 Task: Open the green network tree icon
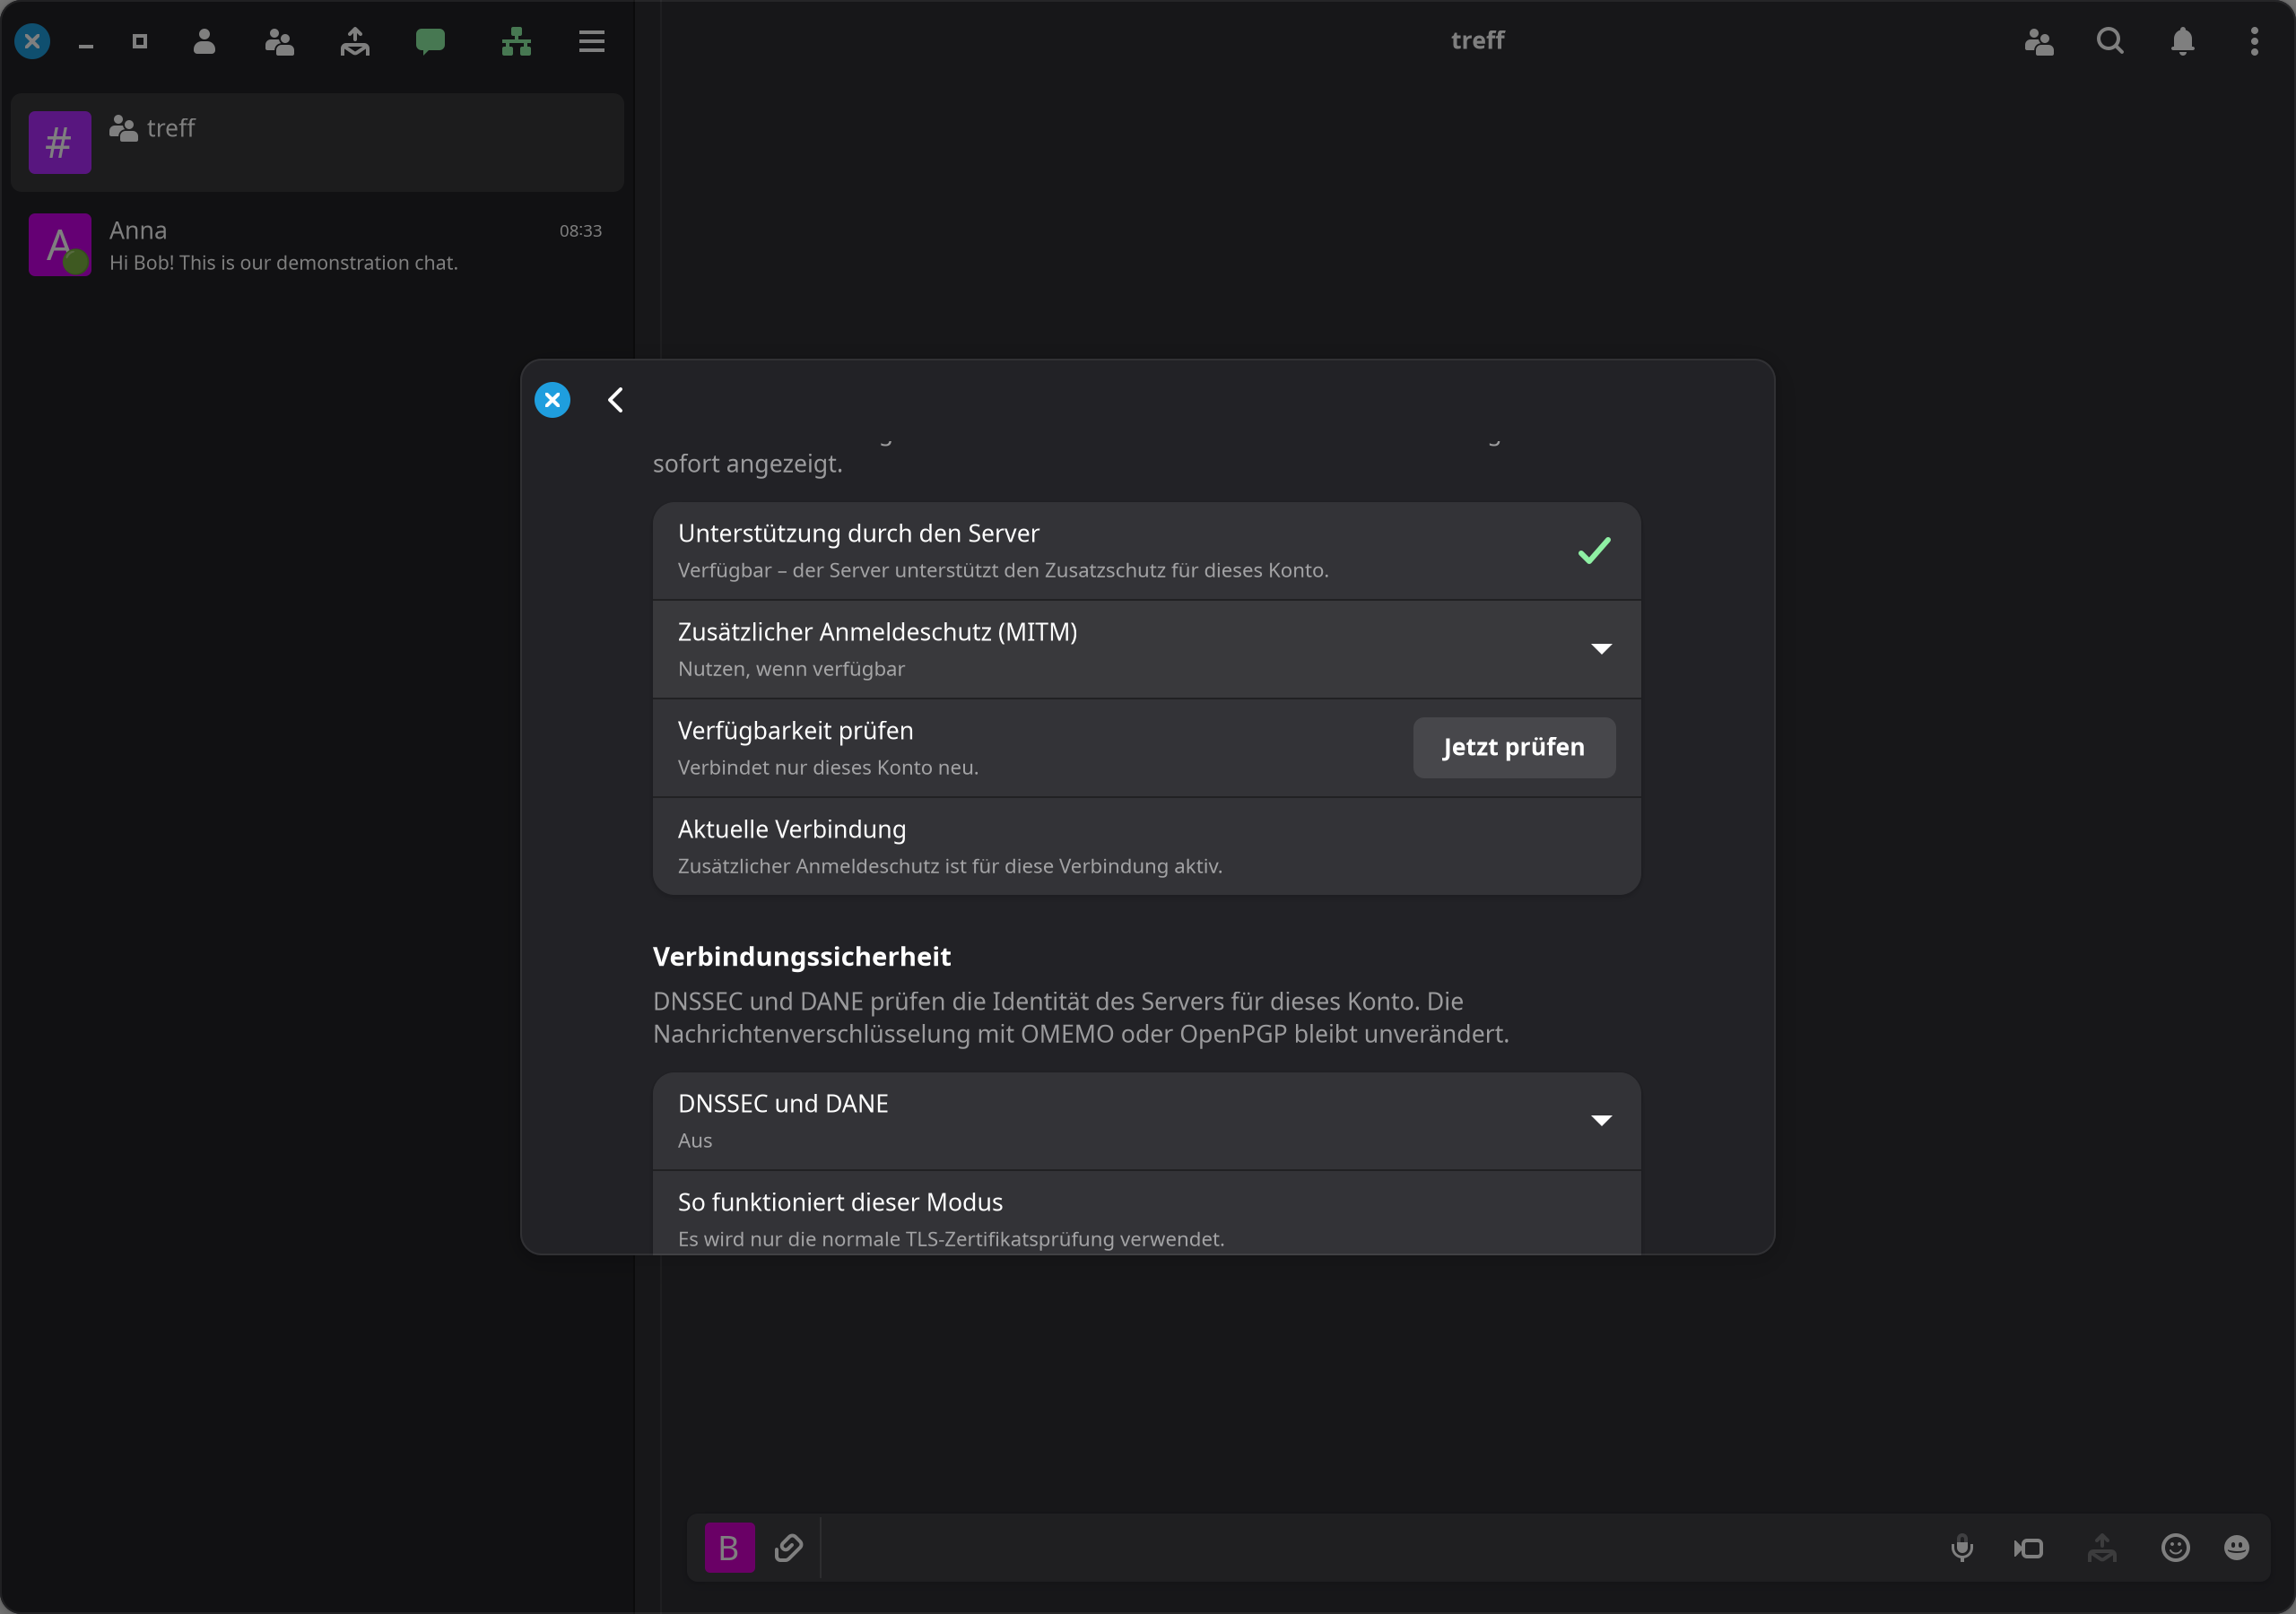click(516, 41)
